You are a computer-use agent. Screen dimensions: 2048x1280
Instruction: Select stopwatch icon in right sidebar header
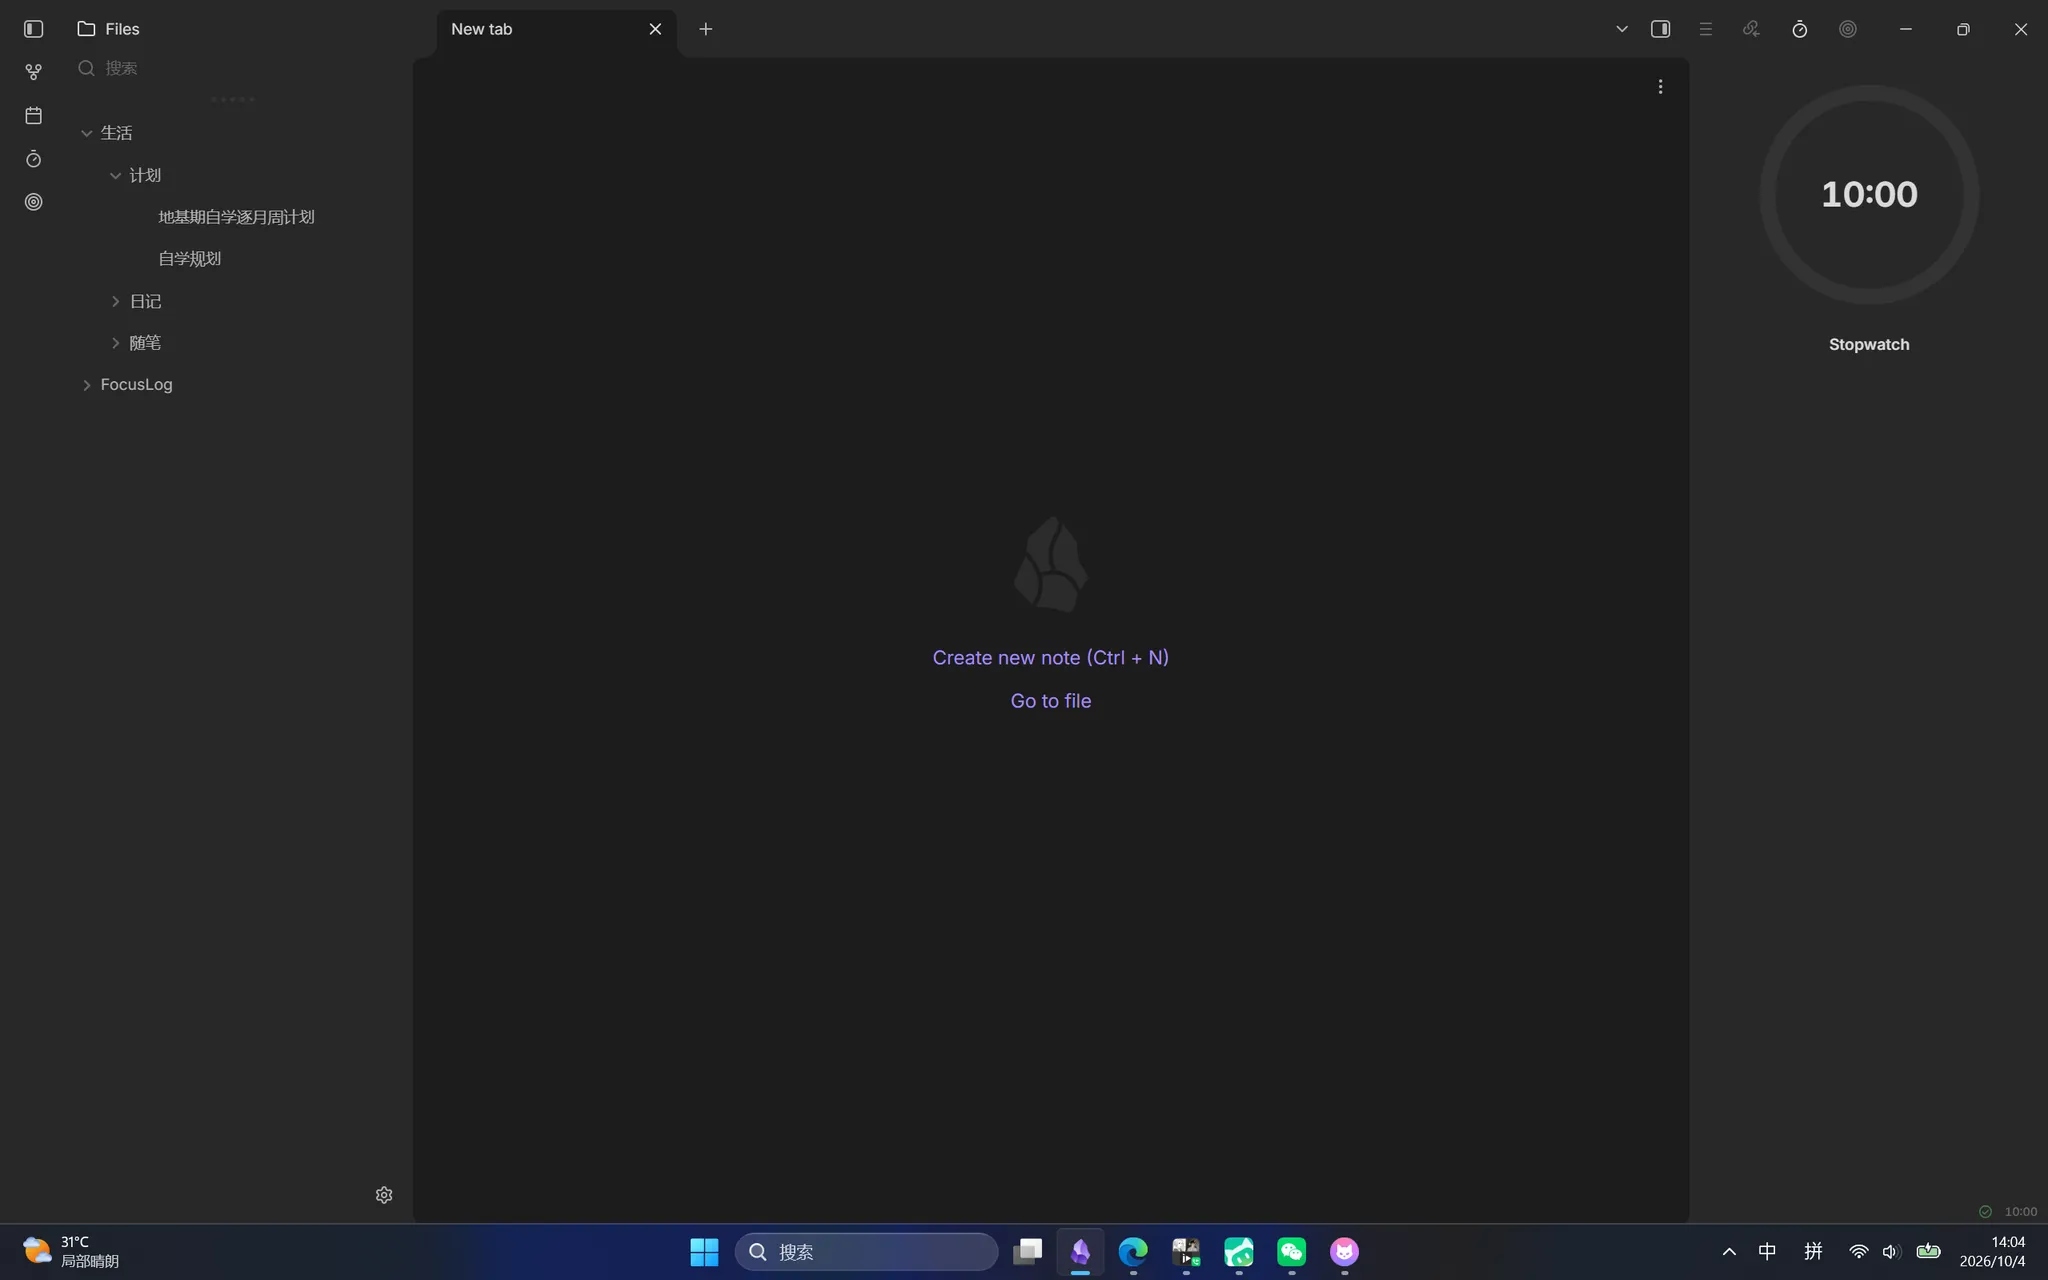coord(1800,29)
